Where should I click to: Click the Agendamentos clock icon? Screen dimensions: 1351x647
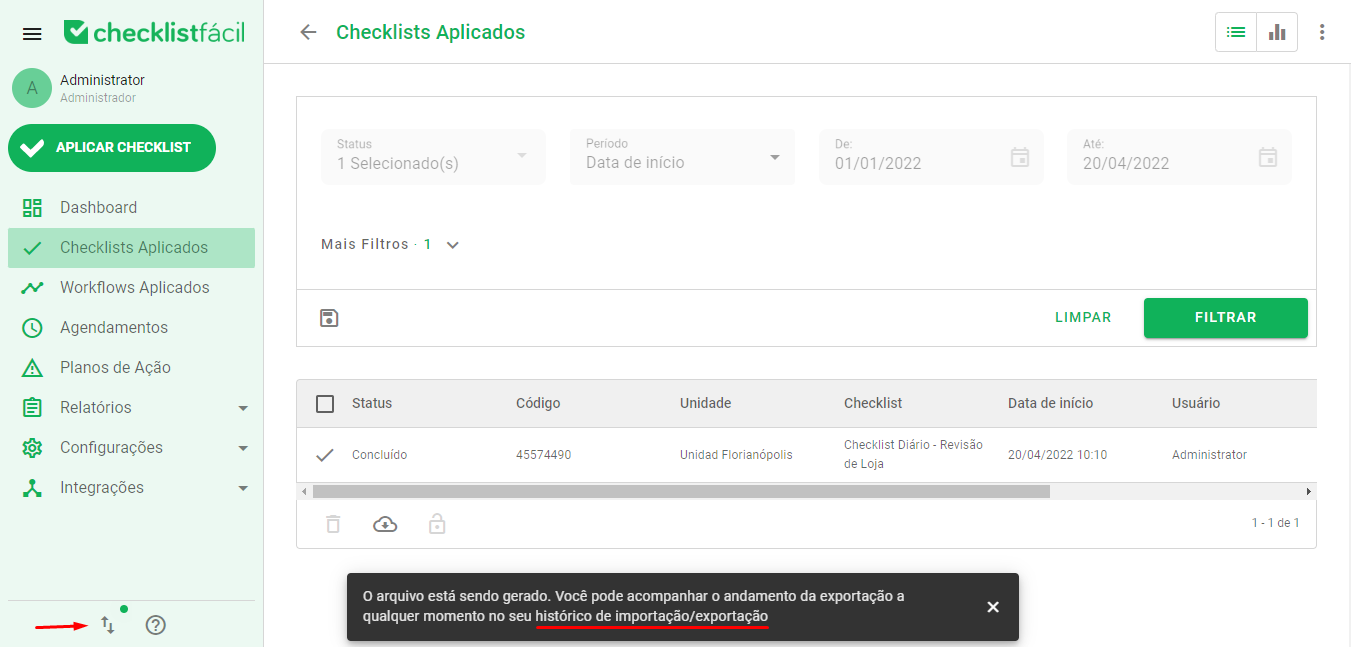(32, 328)
